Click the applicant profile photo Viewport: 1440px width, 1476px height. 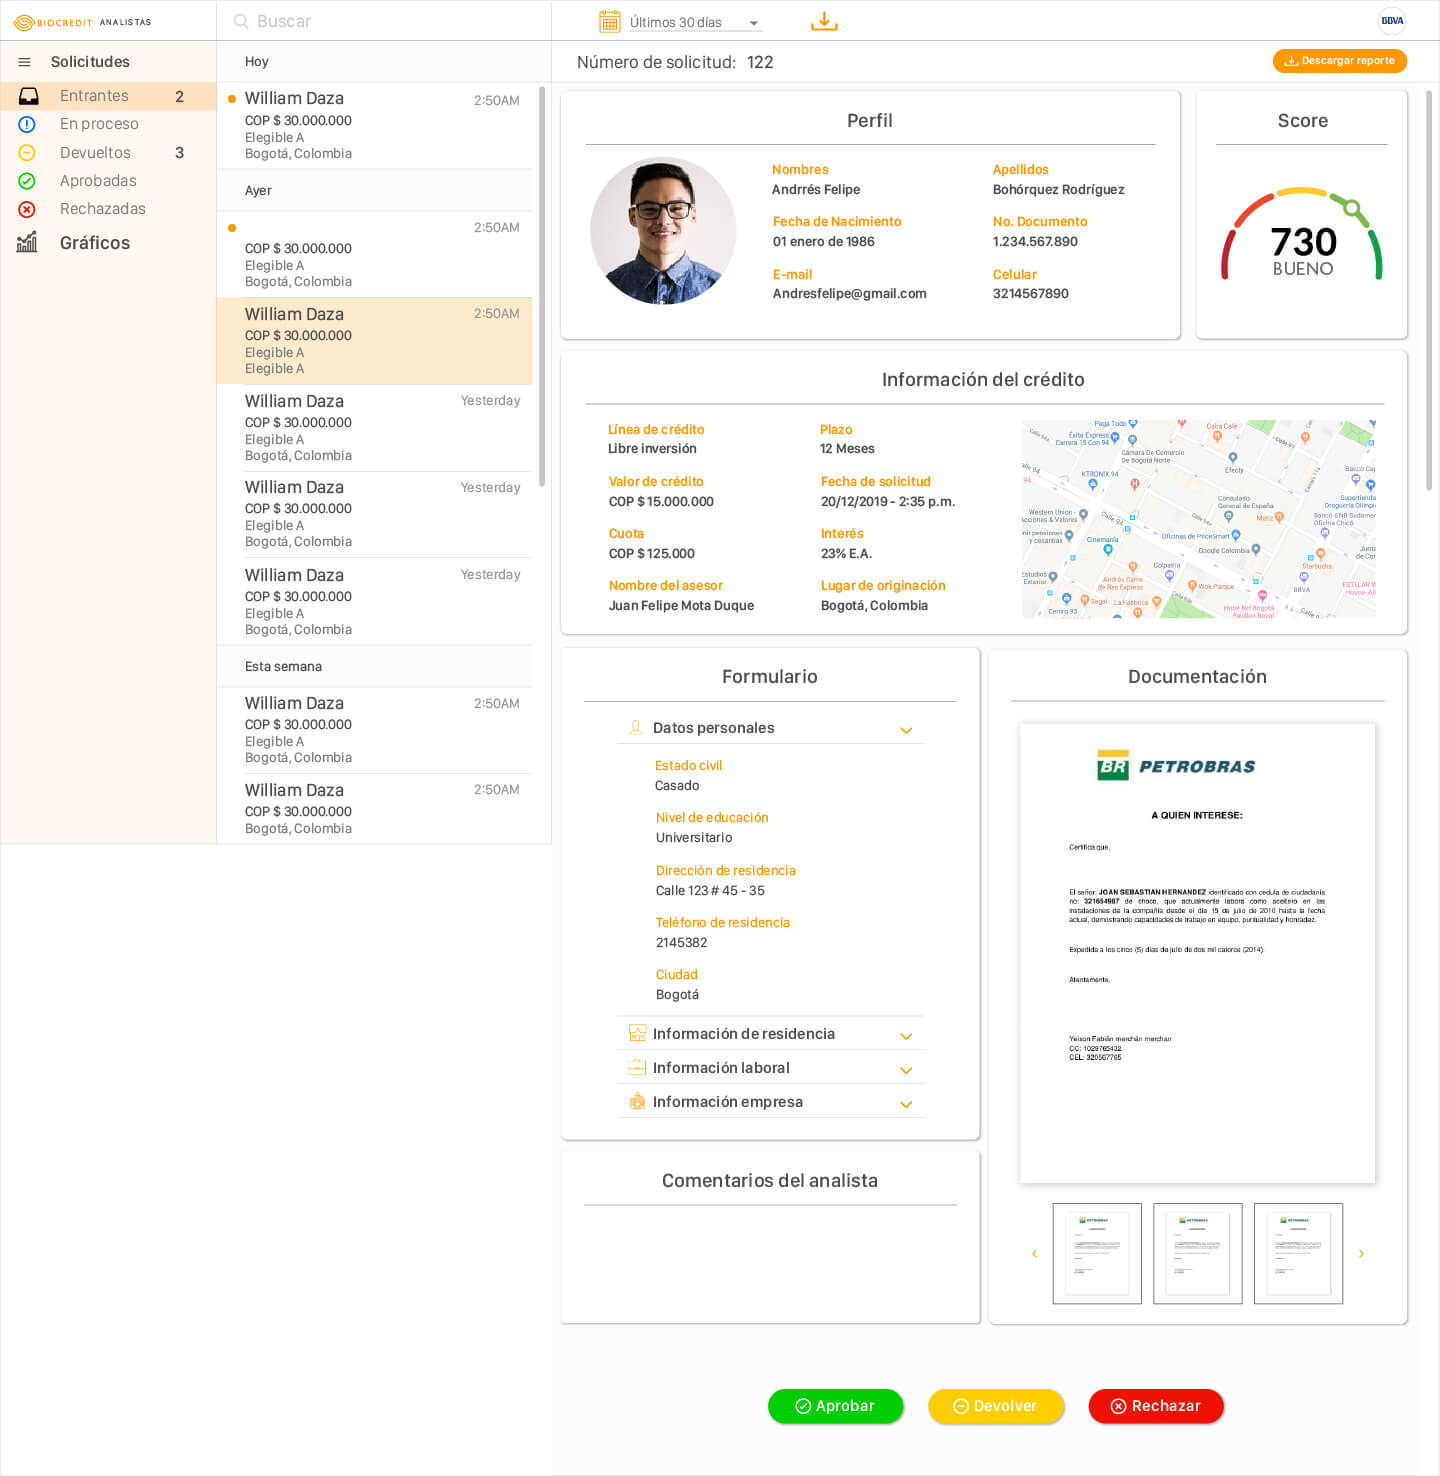click(x=663, y=231)
